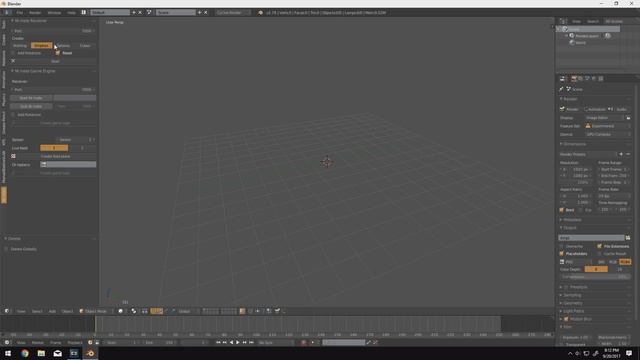The width and height of the screenshot is (640, 360).
Task: Select the orange Streamer create option
Action: (x=41, y=45)
